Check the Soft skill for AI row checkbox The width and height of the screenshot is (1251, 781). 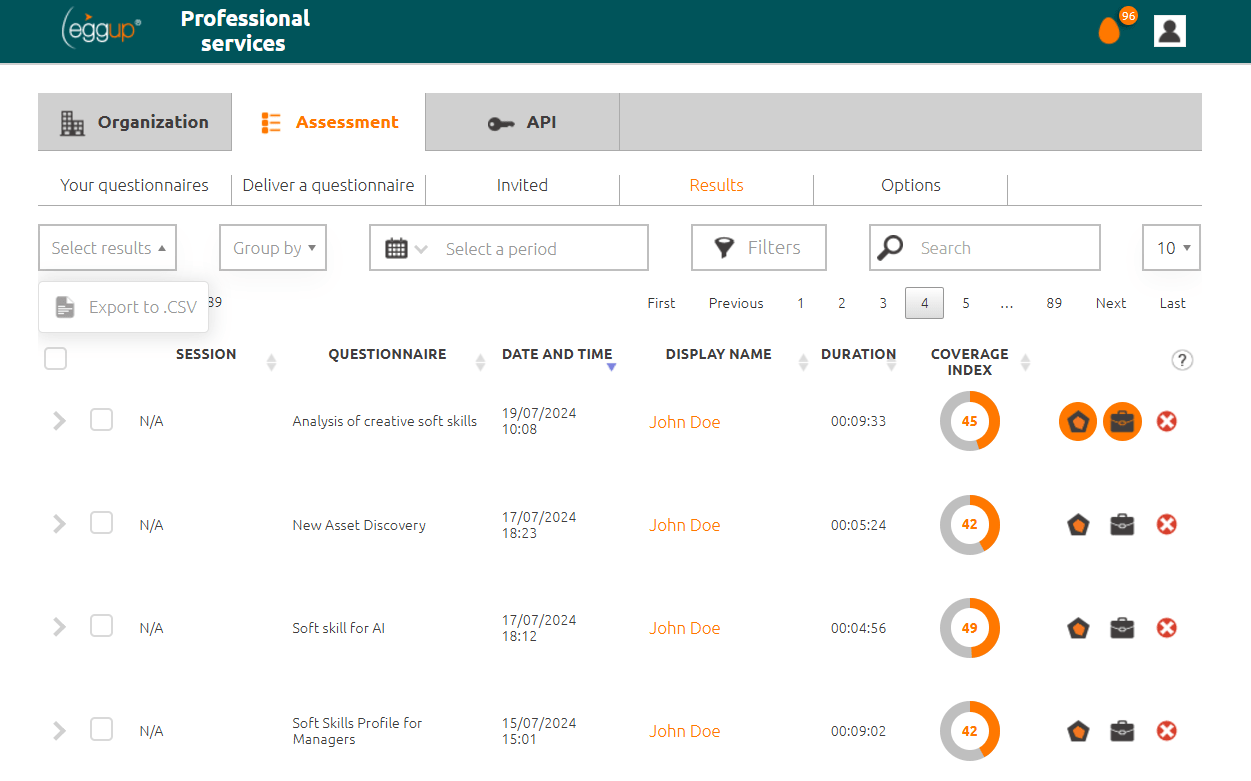coord(101,626)
